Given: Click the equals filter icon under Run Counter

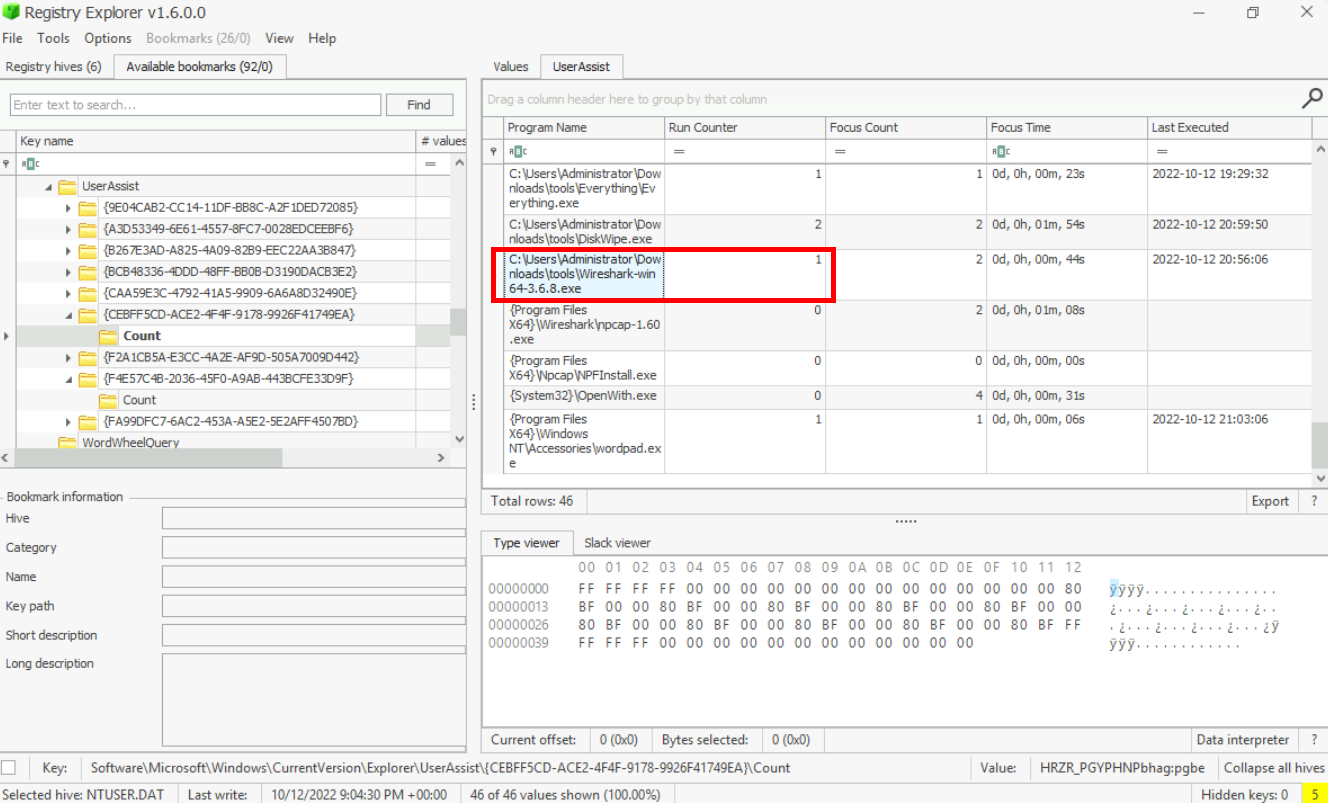Looking at the screenshot, I should 677,151.
